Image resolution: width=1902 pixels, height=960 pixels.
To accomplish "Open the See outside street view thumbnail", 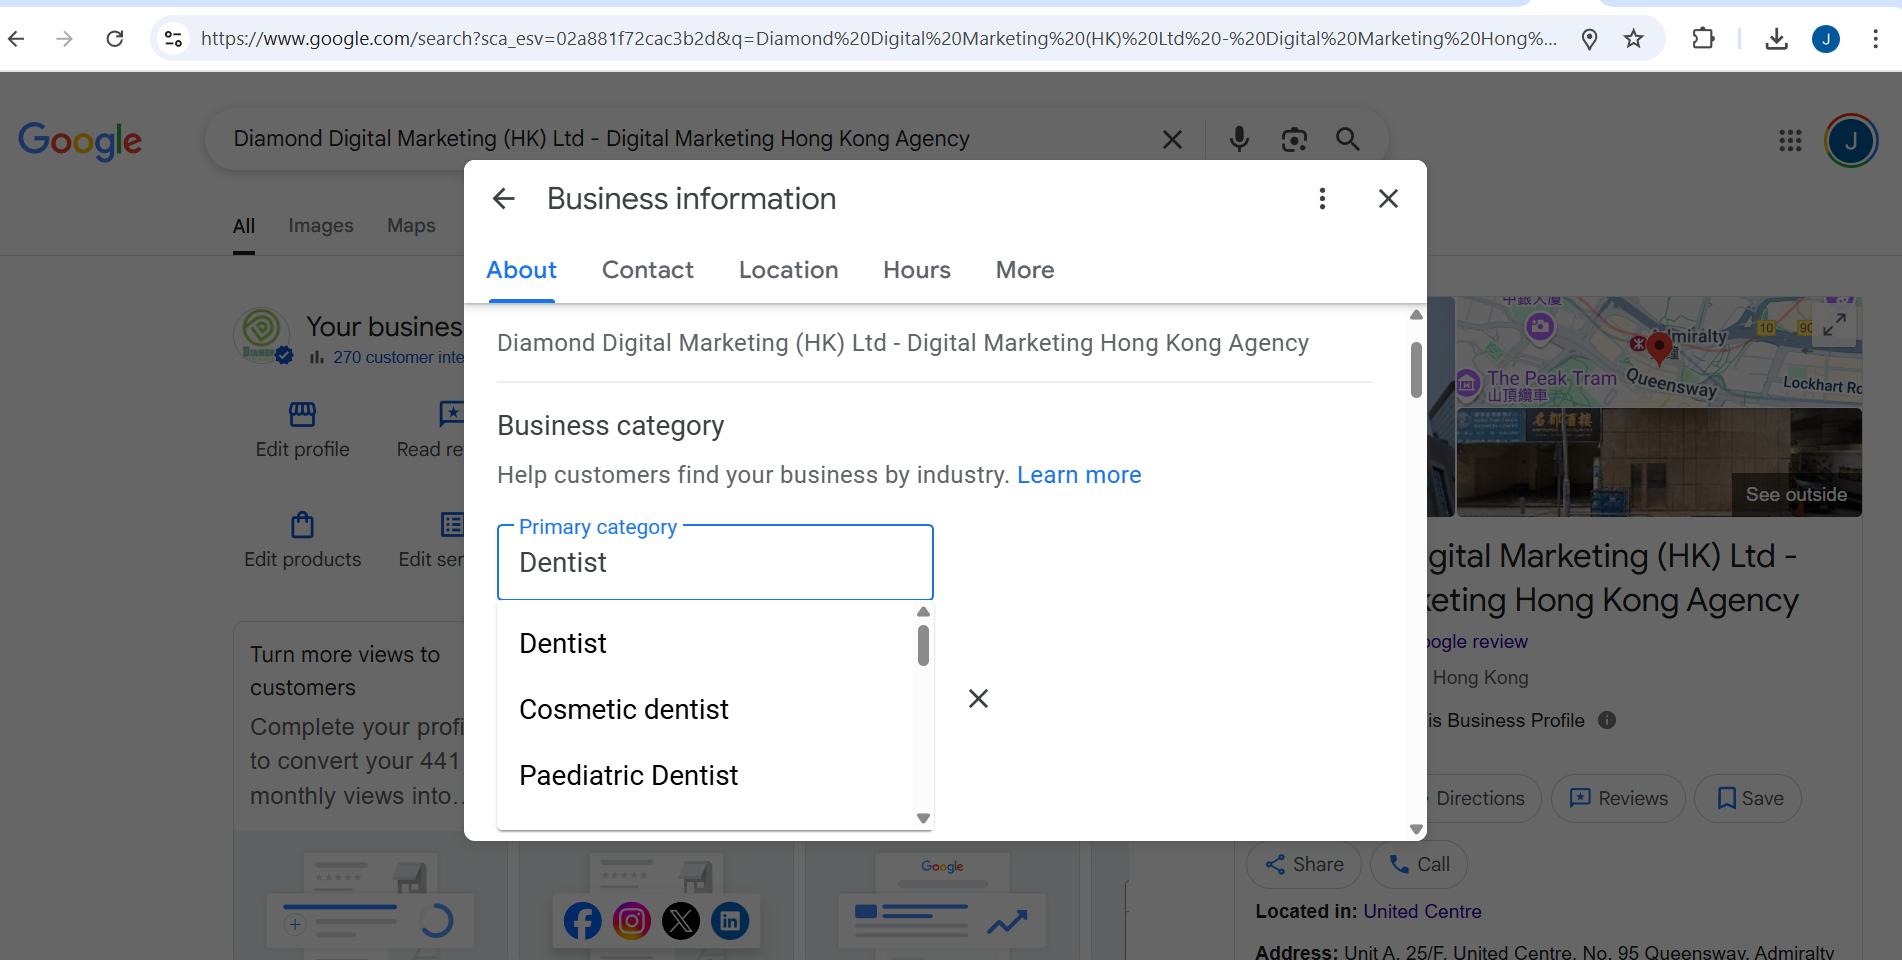I will click(1659, 462).
